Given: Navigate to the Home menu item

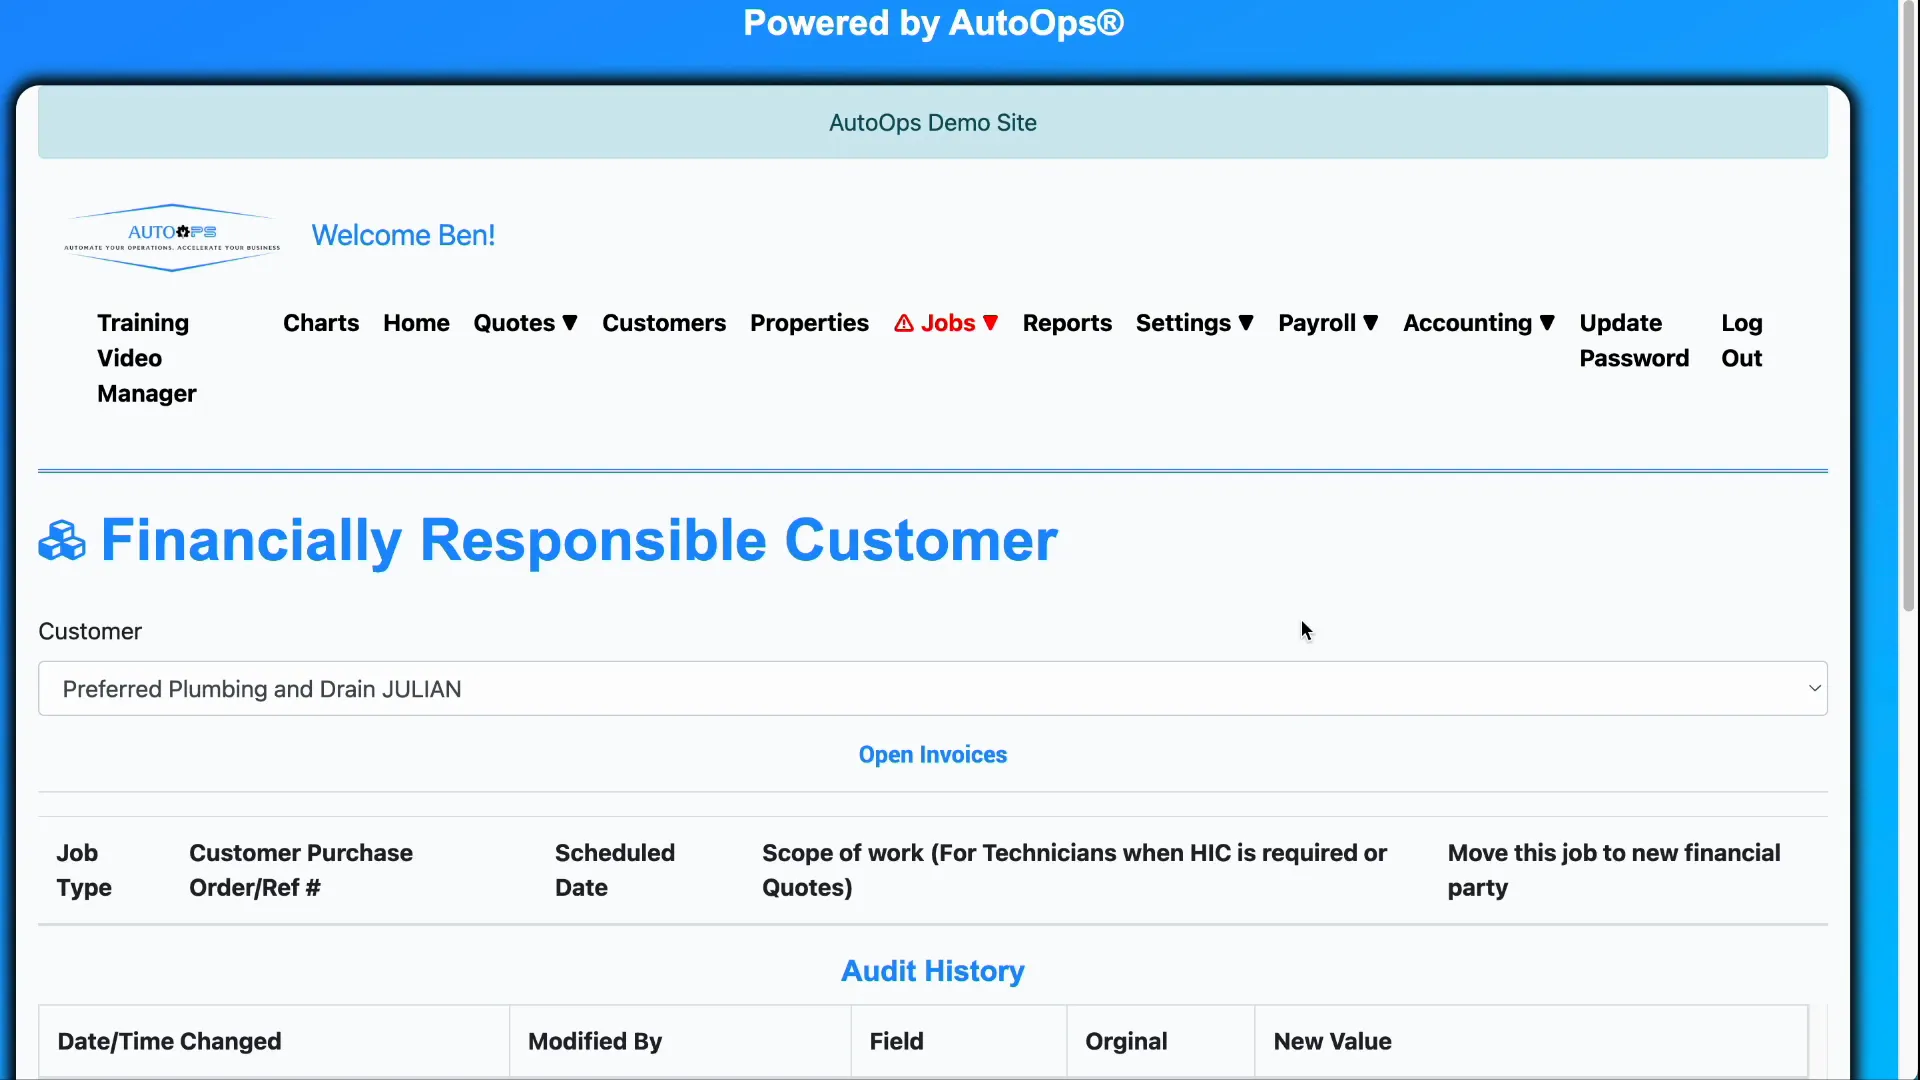Looking at the screenshot, I should click(416, 323).
